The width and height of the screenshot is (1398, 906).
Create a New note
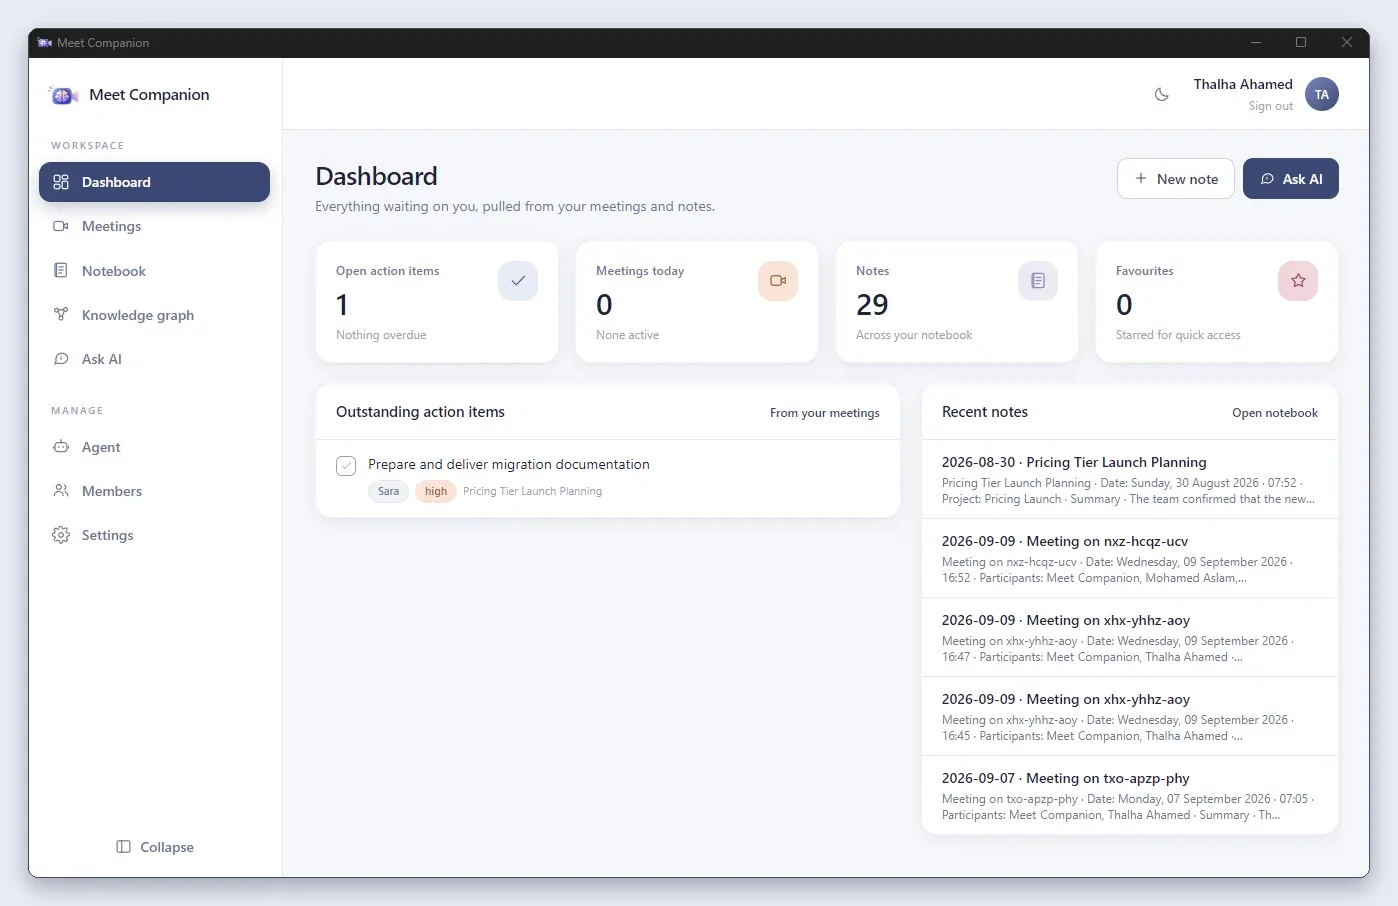pos(1176,179)
